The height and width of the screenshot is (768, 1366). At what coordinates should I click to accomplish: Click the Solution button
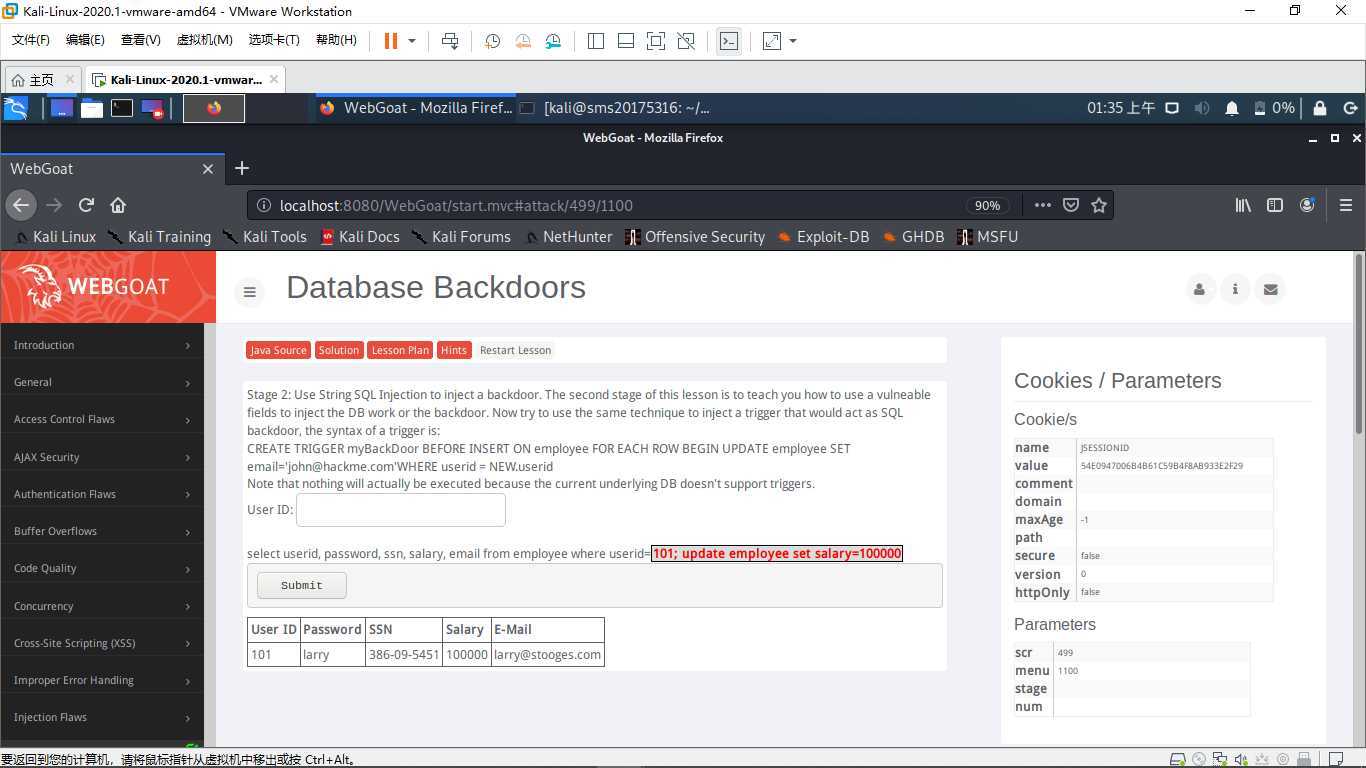point(339,350)
